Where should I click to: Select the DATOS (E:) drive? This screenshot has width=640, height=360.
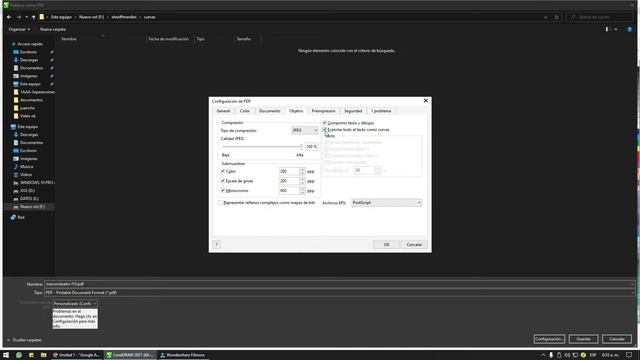(x=29, y=199)
